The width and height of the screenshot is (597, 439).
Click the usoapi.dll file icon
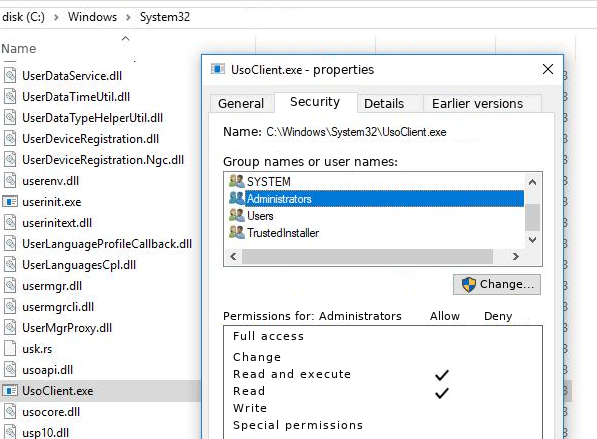pyautogui.click(x=10, y=370)
